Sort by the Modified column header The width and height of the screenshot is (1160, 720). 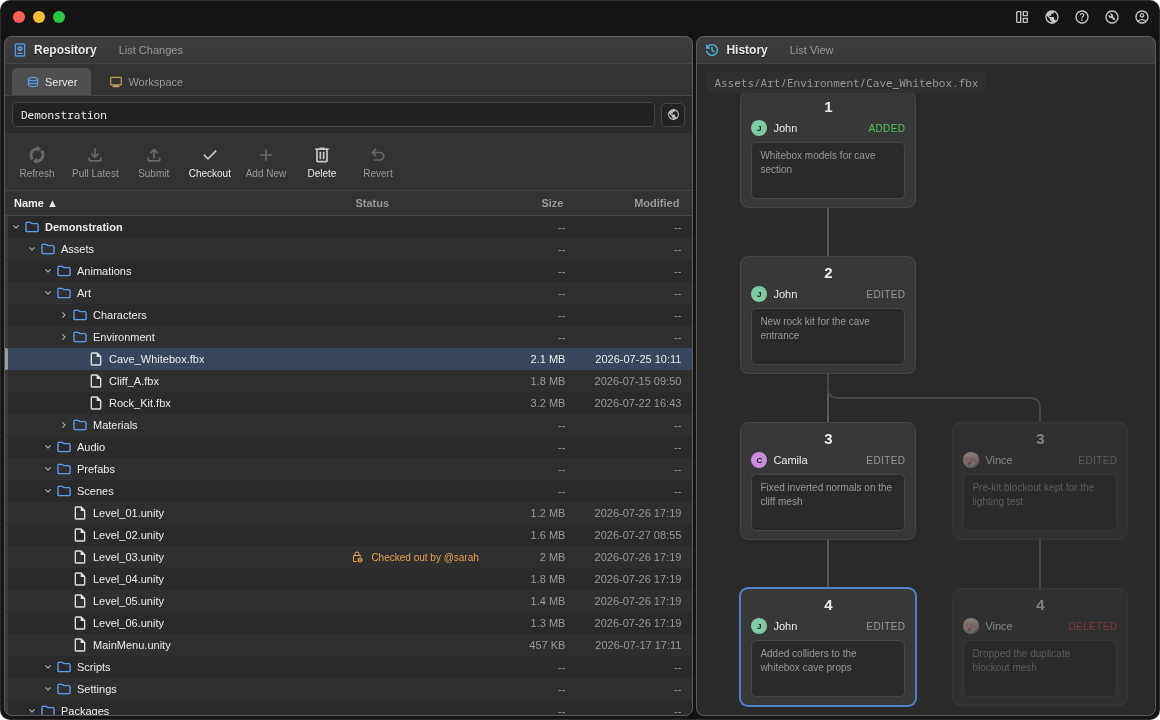pos(656,203)
